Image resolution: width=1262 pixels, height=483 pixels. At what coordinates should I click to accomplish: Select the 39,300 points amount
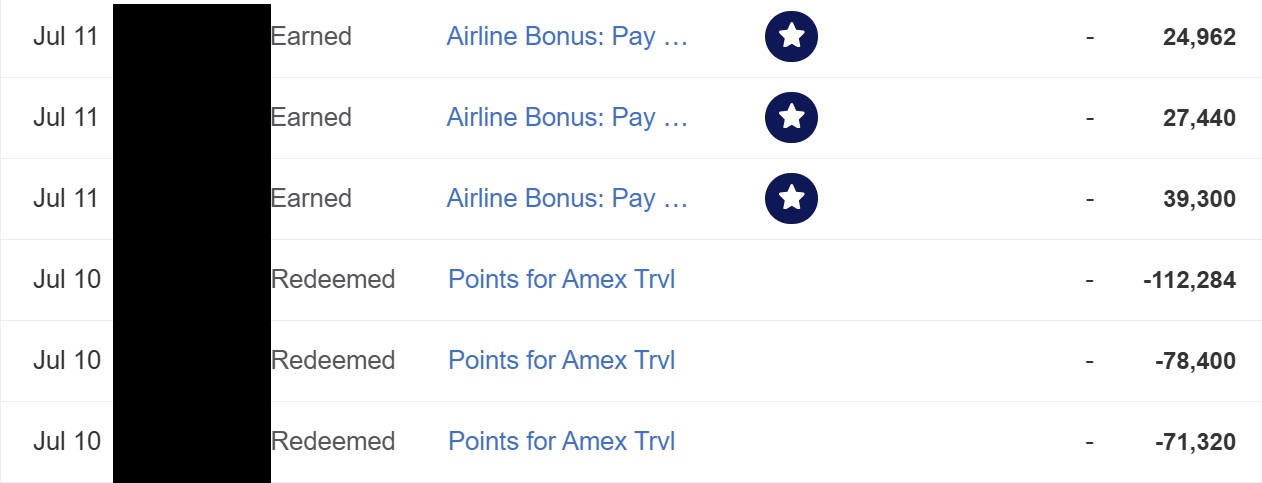coord(1199,200)
